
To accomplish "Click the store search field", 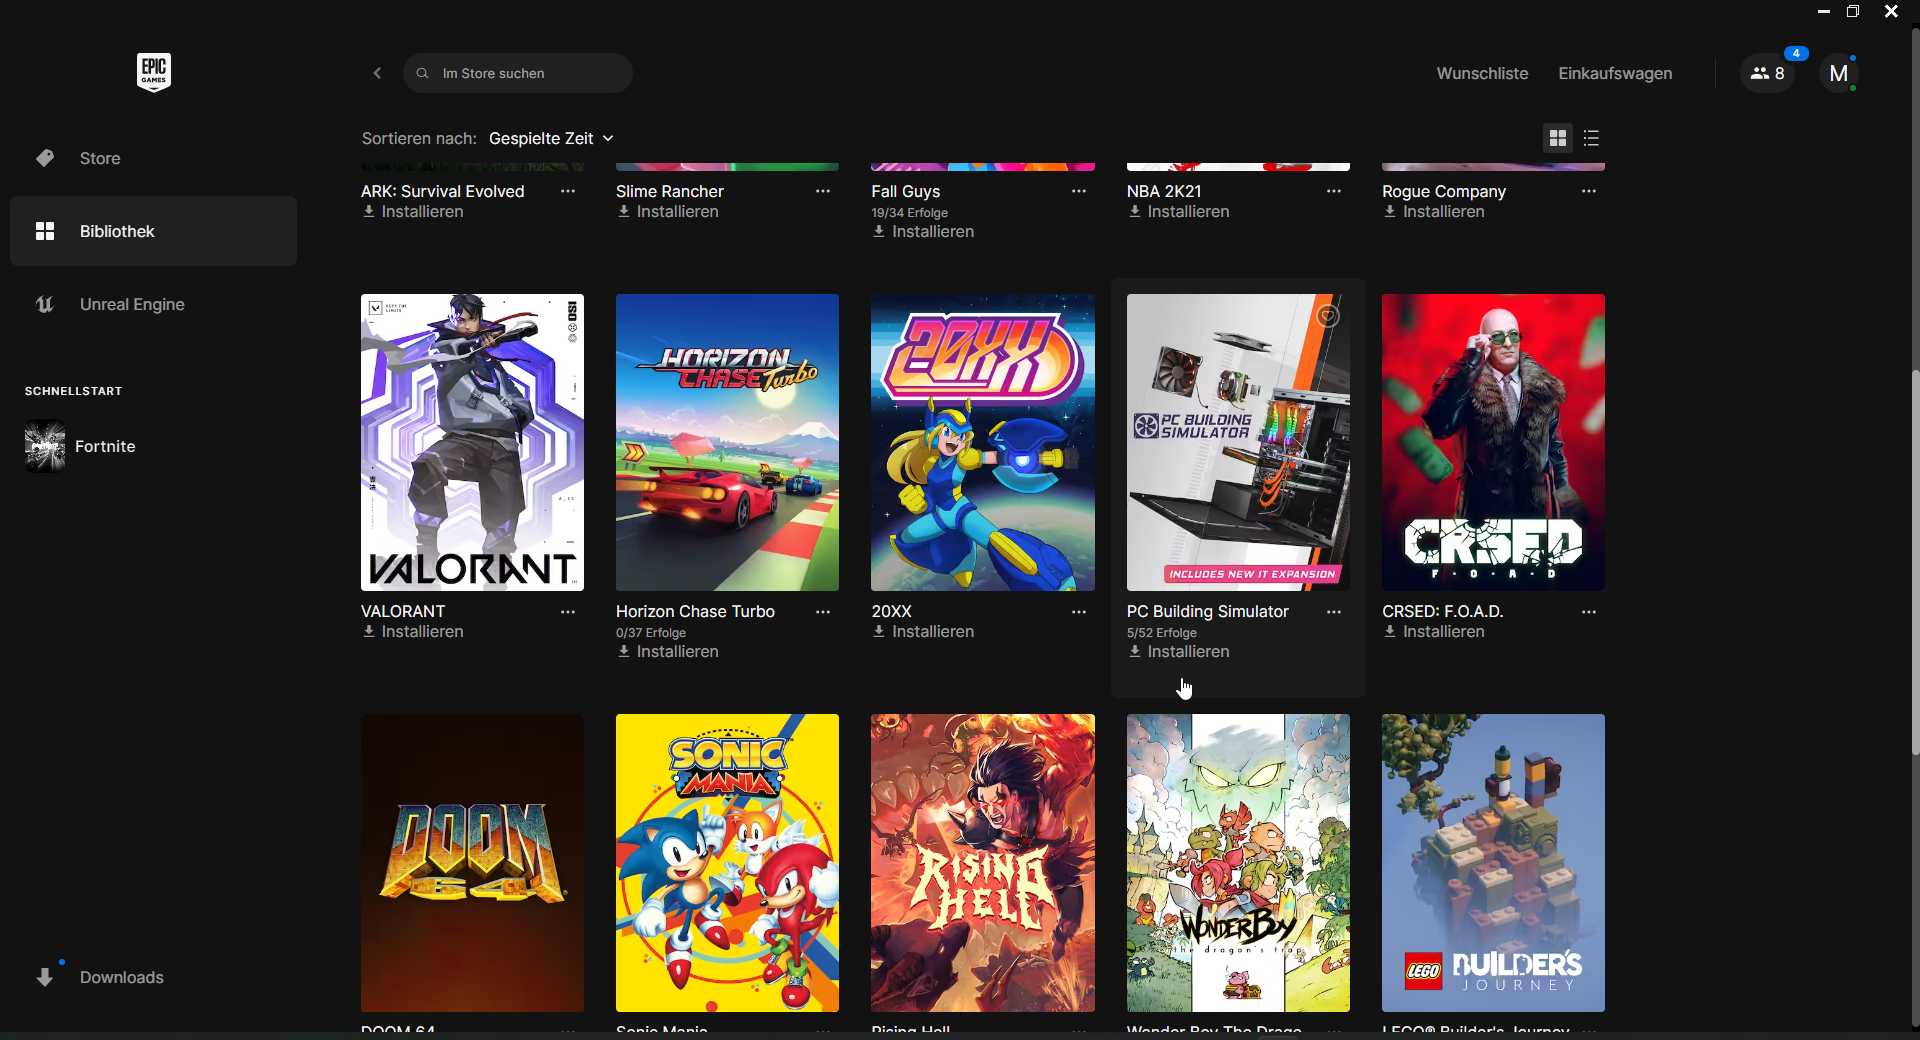I will (x=518, y=73).
